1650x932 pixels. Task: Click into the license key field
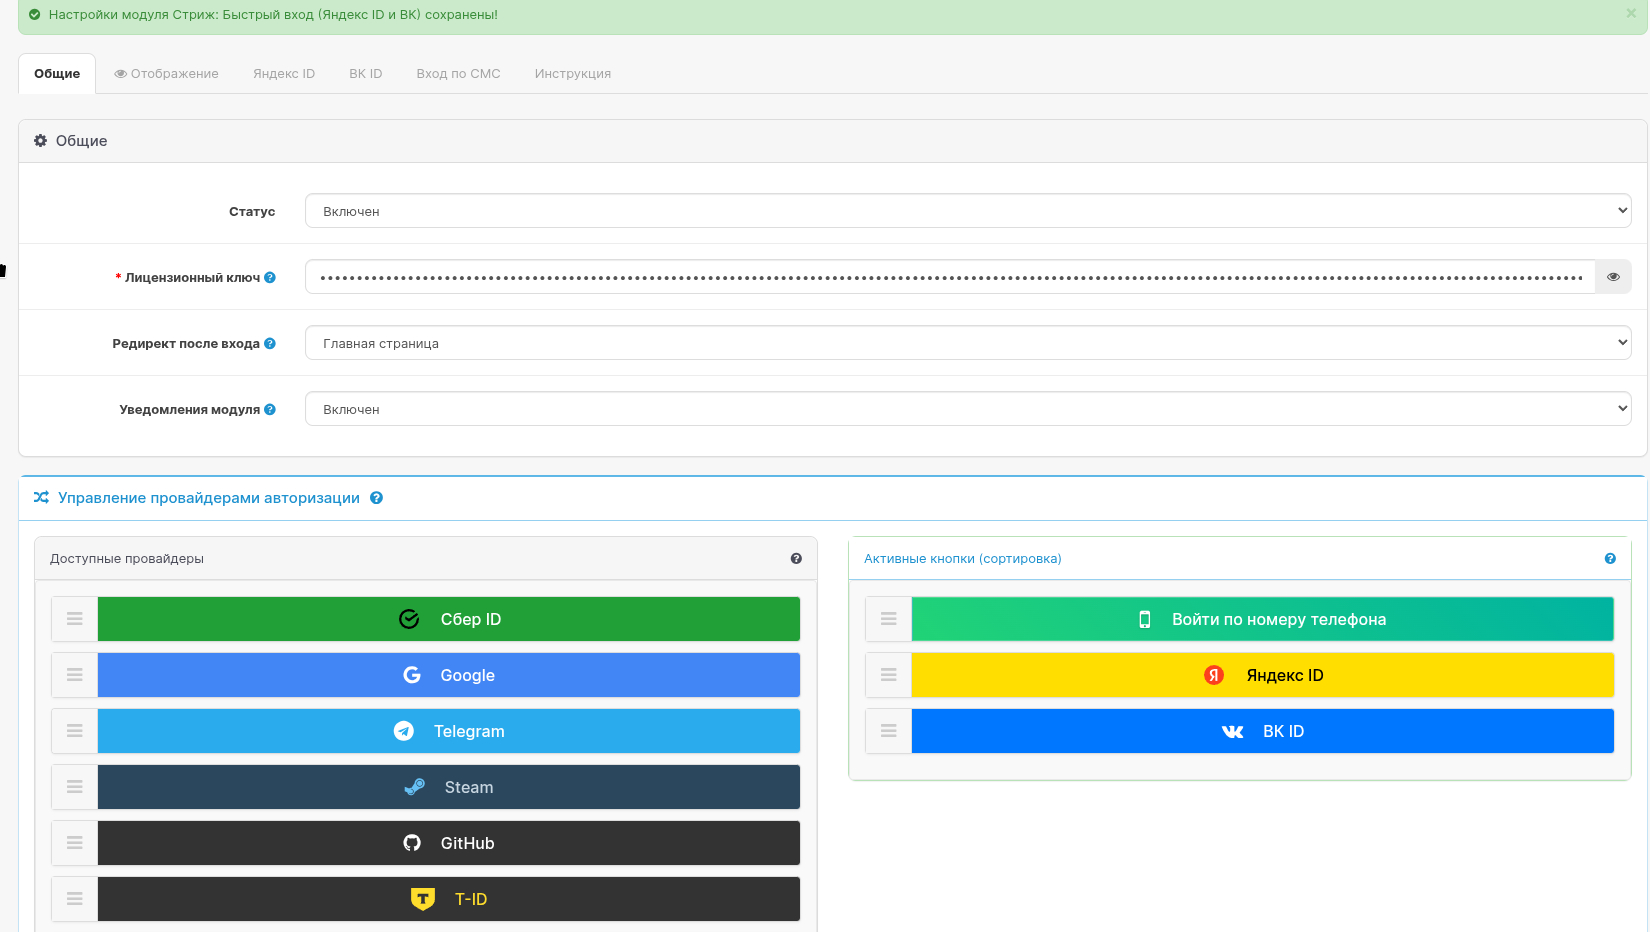click(950, 277)
